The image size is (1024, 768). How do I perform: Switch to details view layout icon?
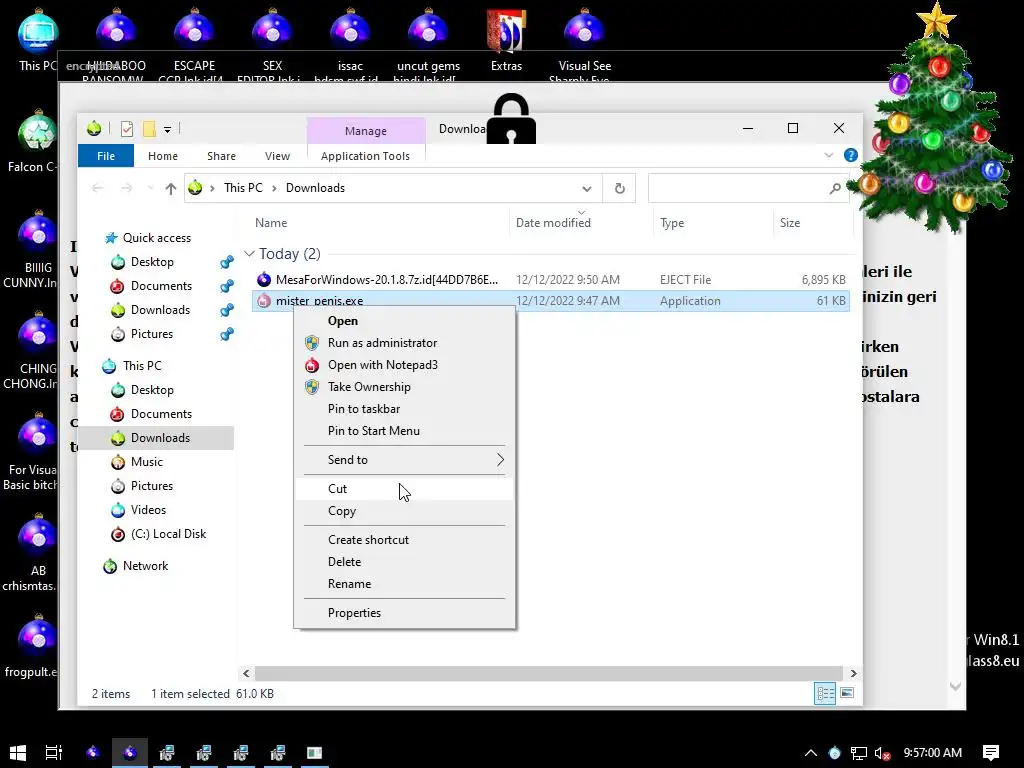(x=825, y=694)
